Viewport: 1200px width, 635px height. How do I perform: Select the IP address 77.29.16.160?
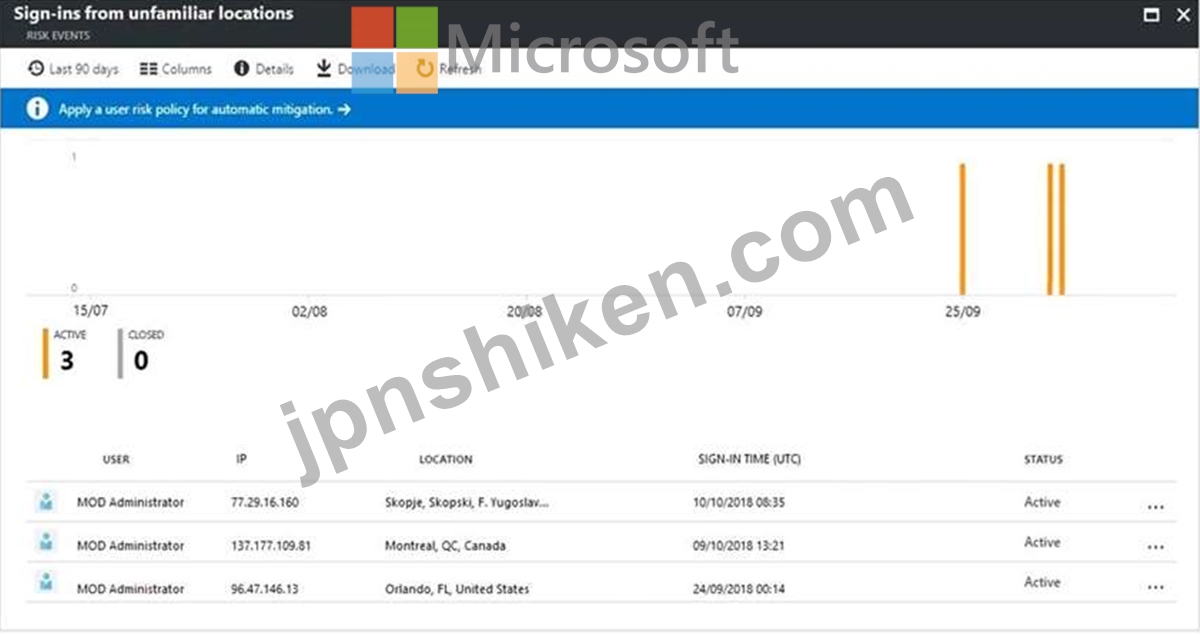pyautogui.click(x=264, y=503)
